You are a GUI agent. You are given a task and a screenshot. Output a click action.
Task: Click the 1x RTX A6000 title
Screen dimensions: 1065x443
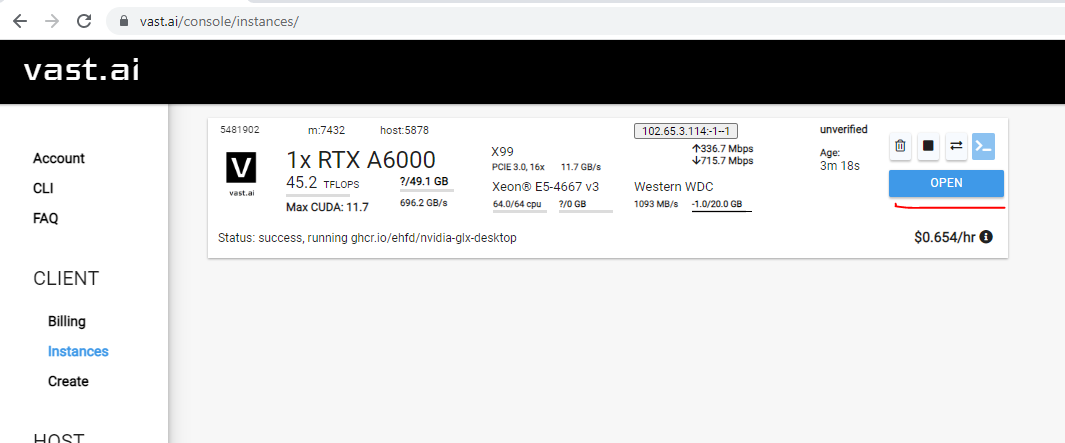(x=361, y=160)
